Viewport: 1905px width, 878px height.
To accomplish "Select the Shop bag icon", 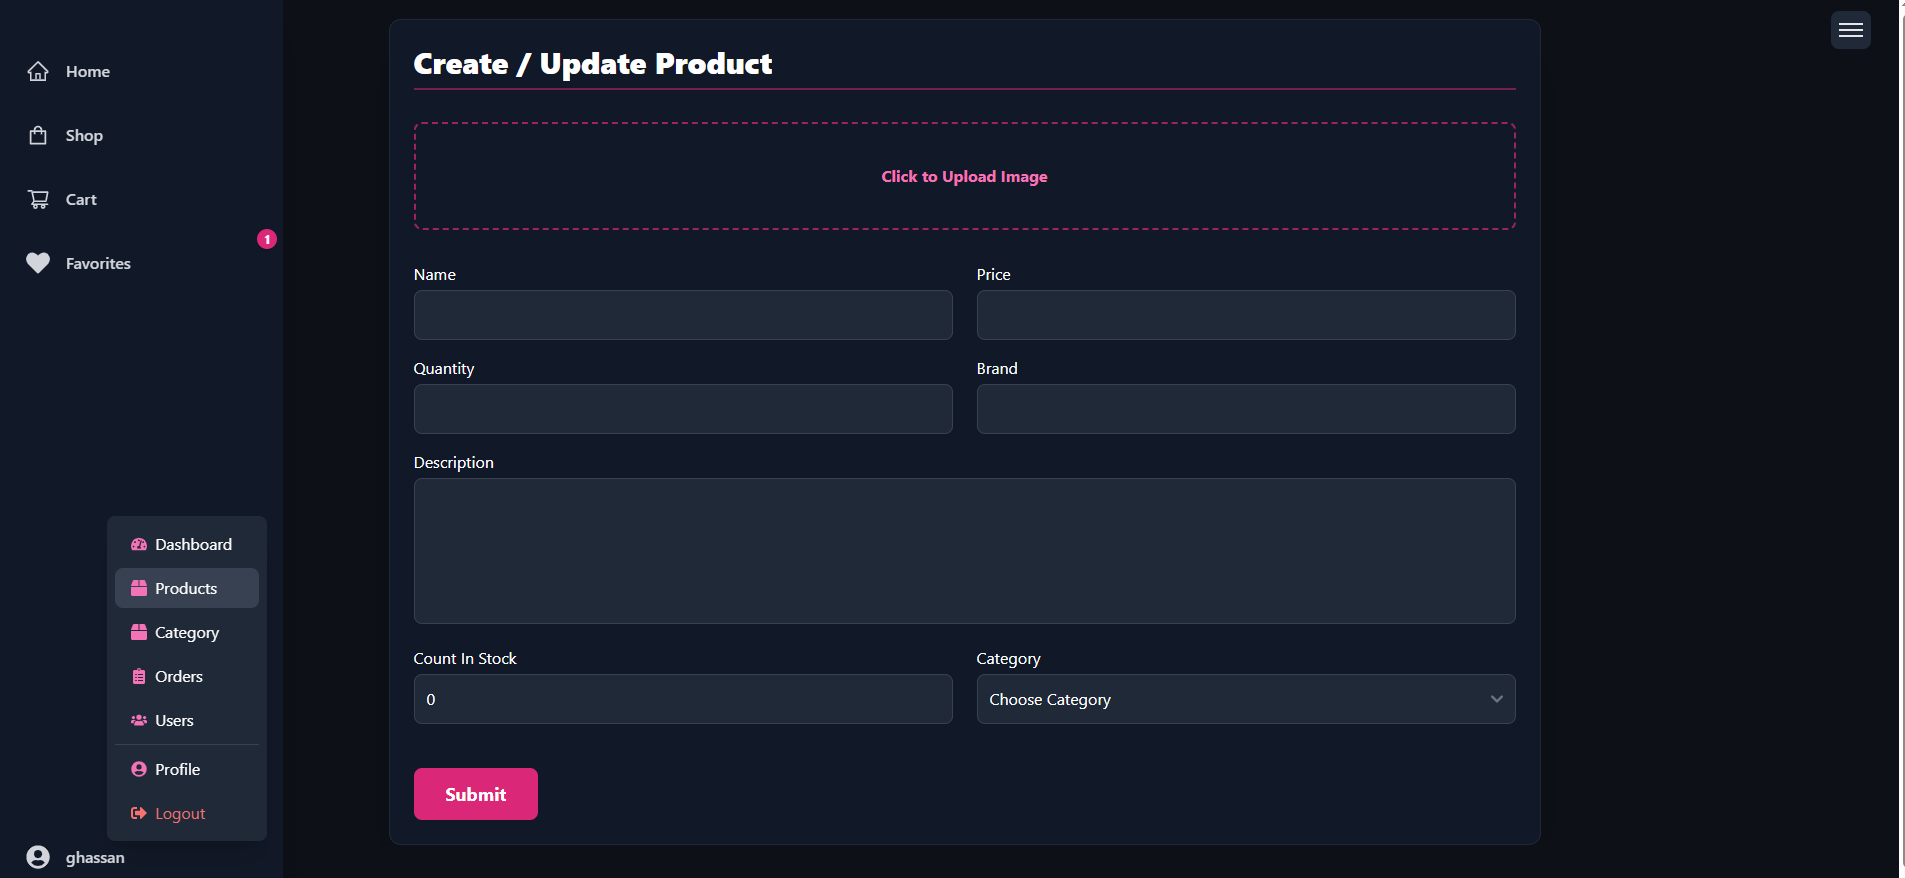I will pos(37,135).
